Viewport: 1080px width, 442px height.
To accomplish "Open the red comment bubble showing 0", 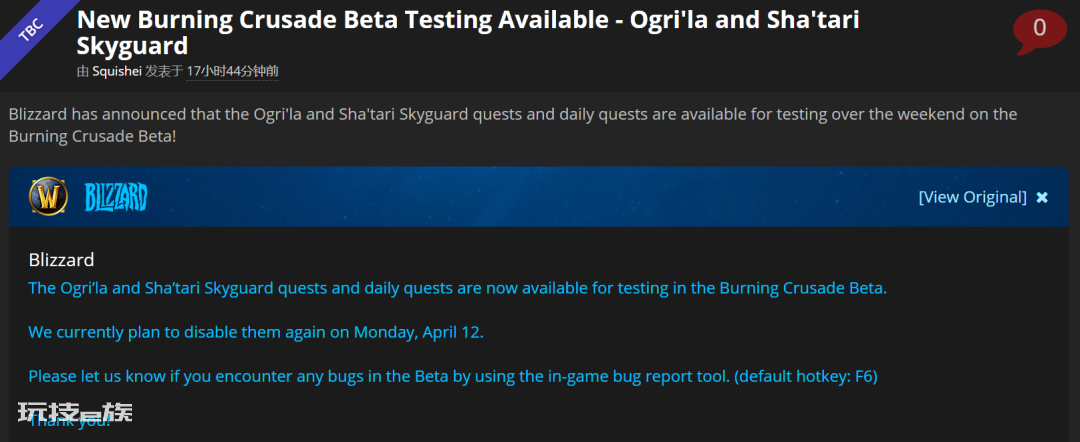I will (1039, 31).
